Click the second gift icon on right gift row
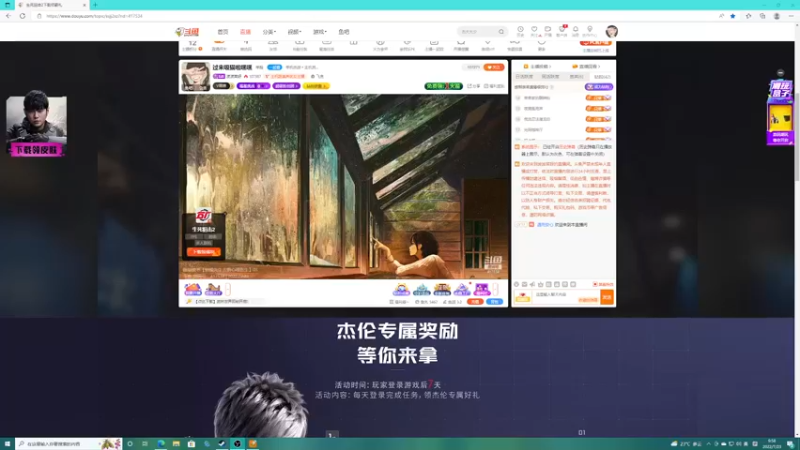Screen dimensions: 800x450 tap(421, 290)
